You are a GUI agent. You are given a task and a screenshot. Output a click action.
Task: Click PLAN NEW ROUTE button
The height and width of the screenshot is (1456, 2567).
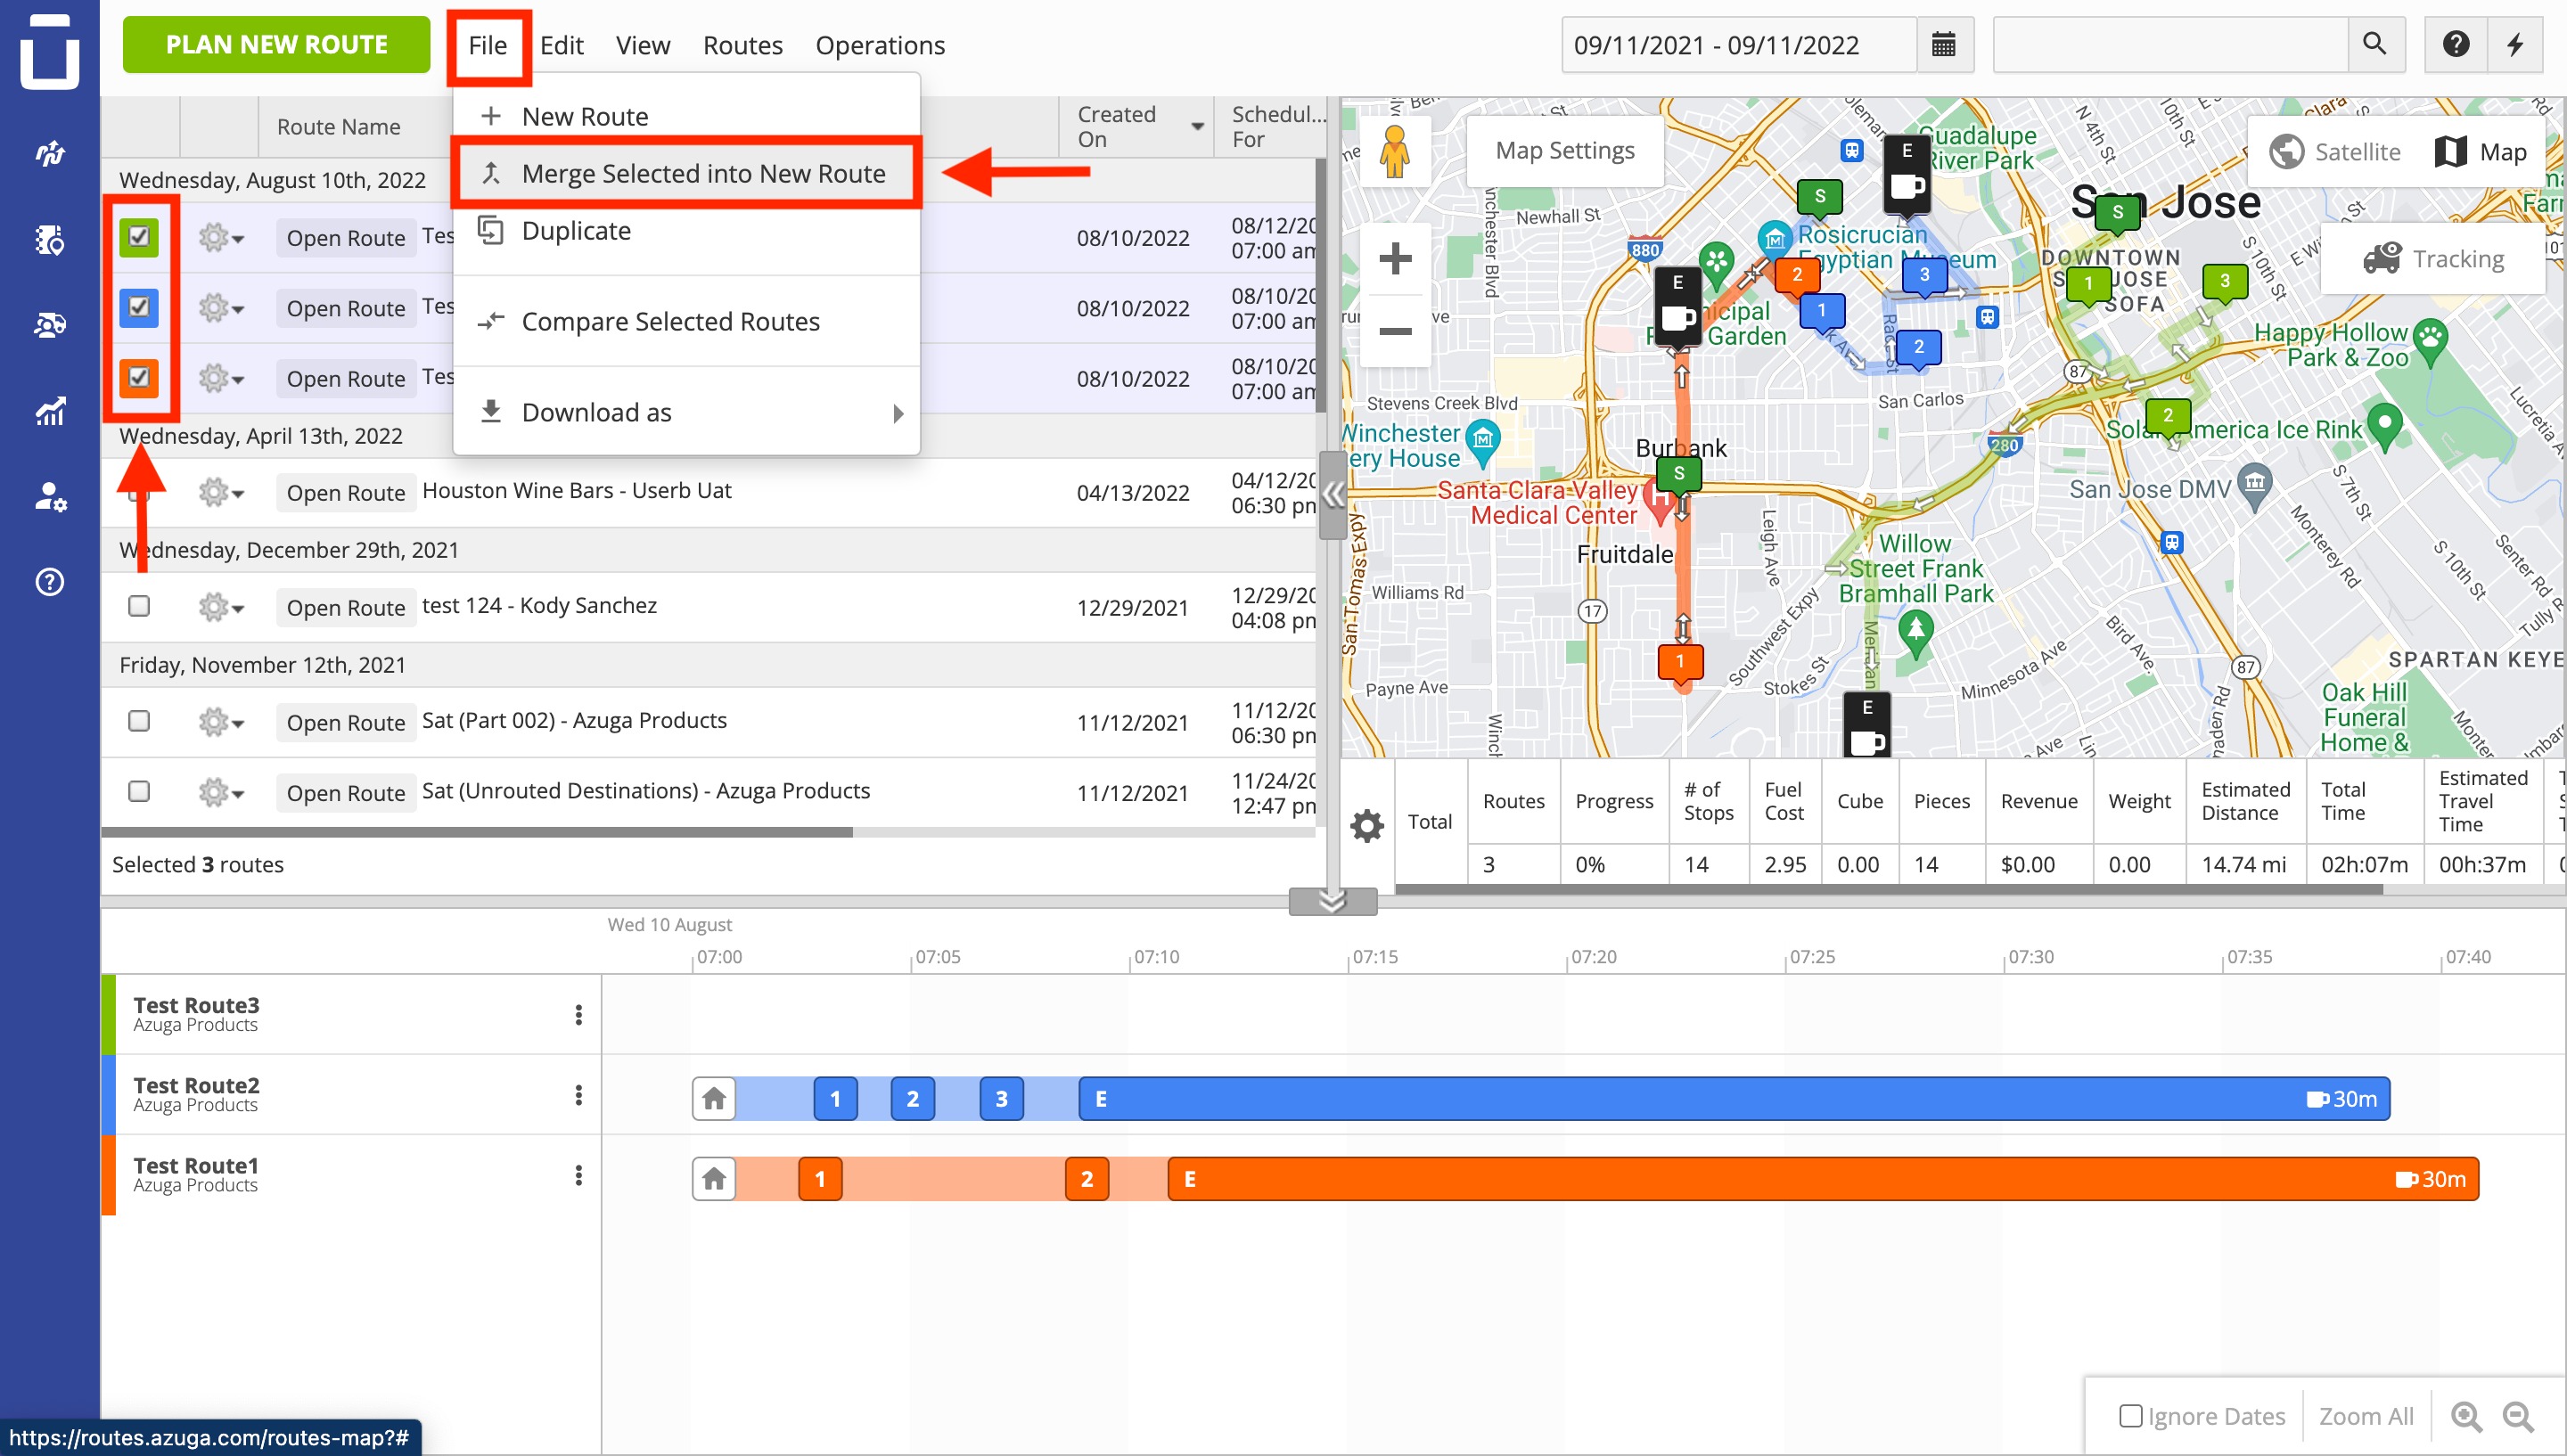277,45
